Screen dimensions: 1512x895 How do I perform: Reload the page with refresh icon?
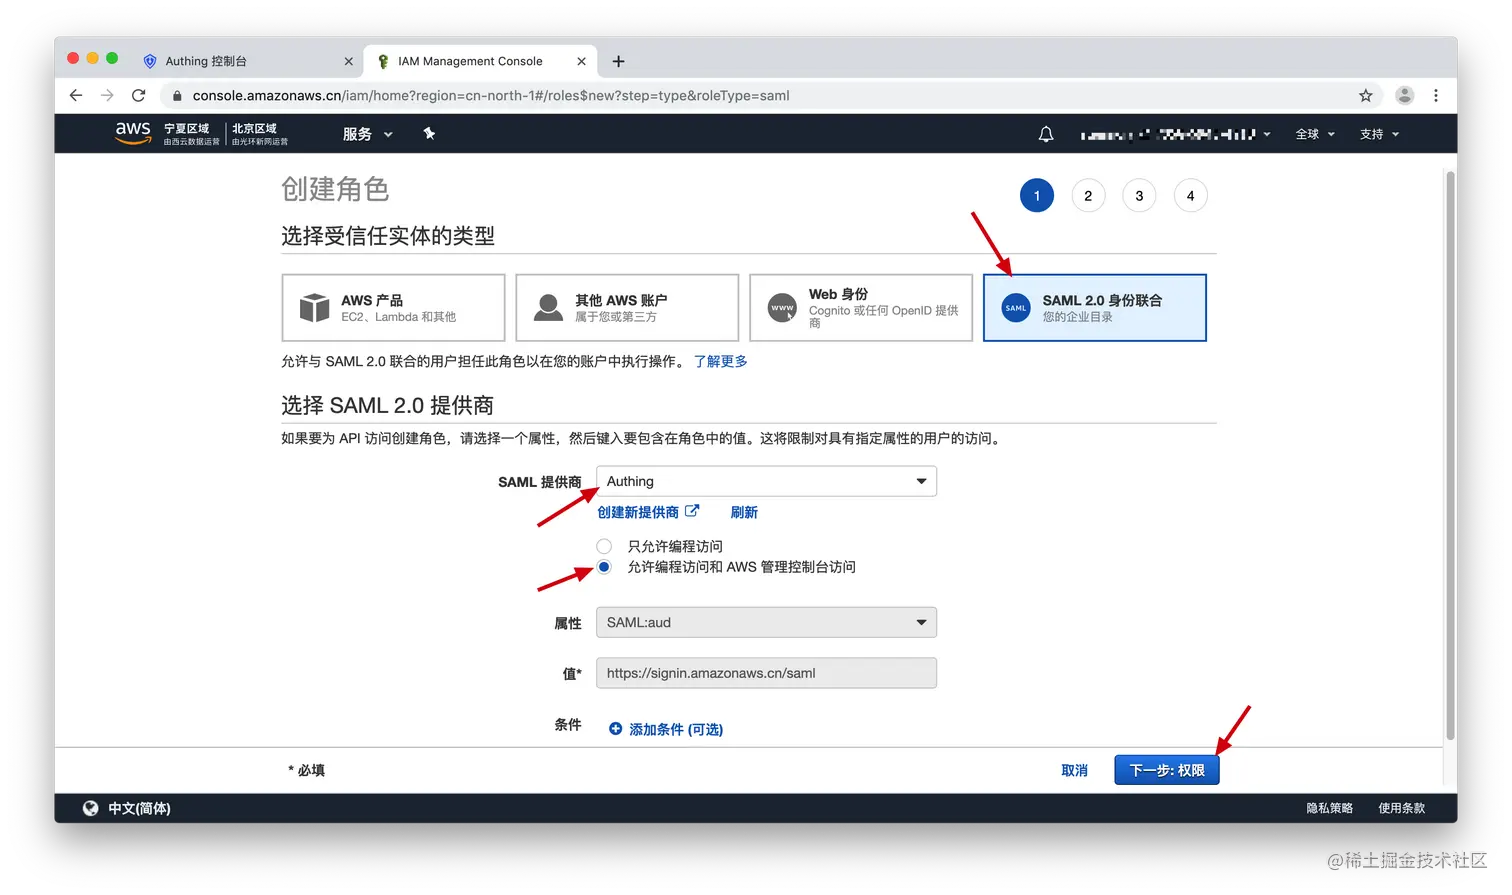[x=139, y=95]
